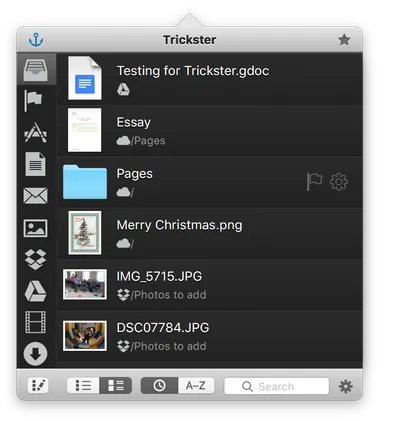Open settings gear in bottom bar

click(x=346, y=386)
